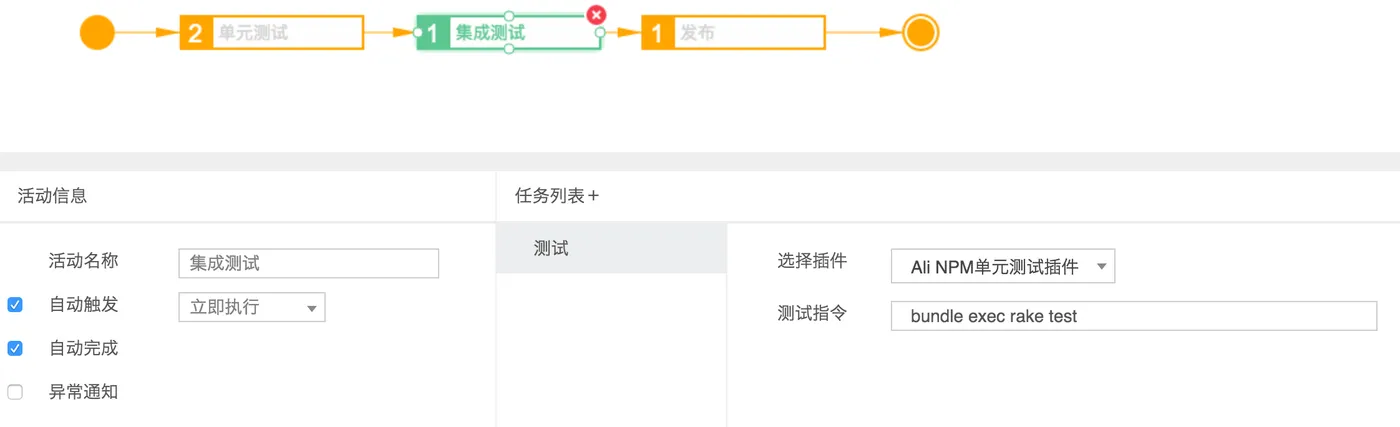Uncheck the 自动触发 checkbox
1400x427 pixels.
pos(15,305)
